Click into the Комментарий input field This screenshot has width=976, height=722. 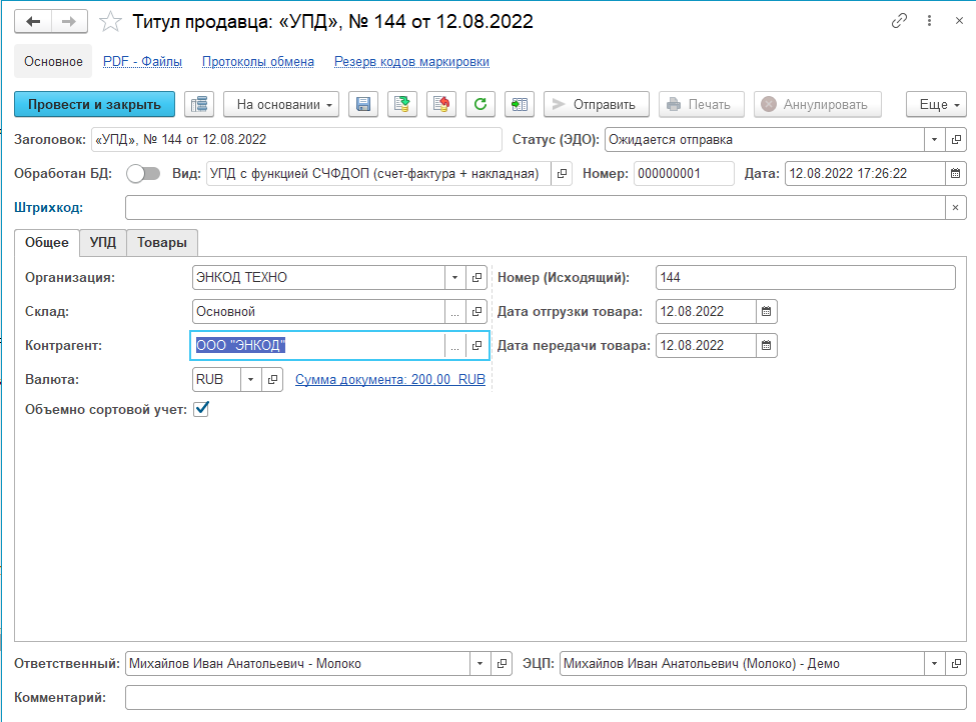tap(545, 697)
